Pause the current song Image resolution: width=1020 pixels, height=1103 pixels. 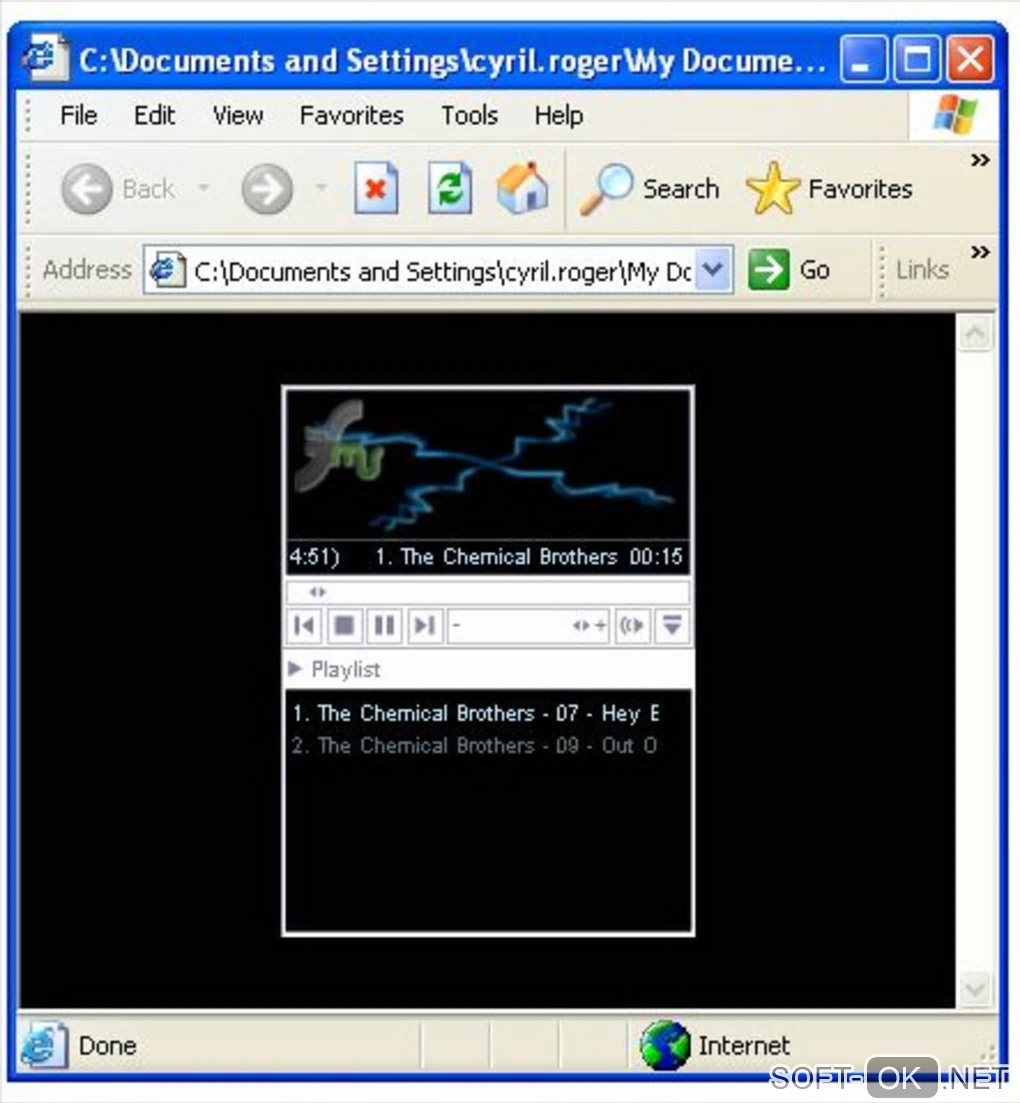point(384,625)
